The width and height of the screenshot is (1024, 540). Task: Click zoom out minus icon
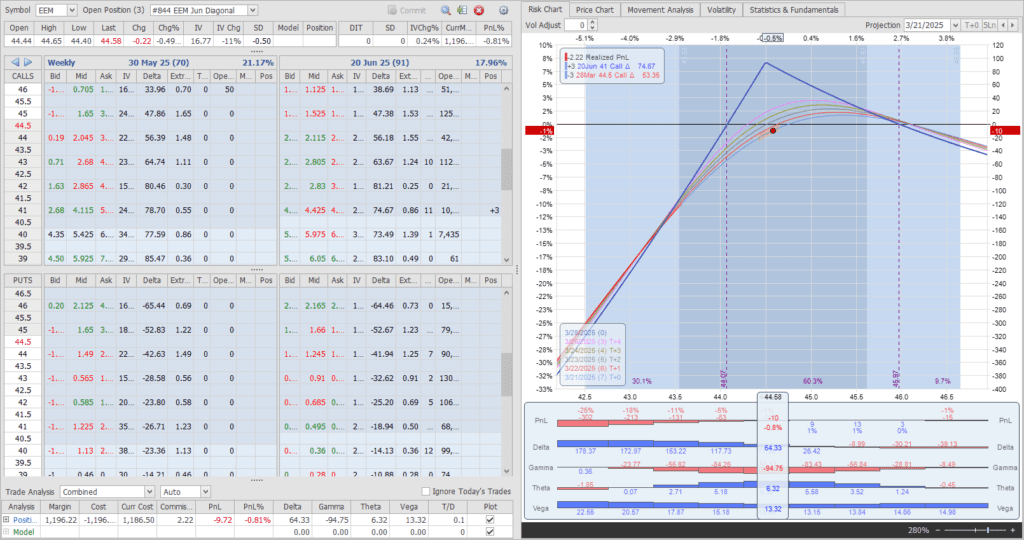[x=937, y=530]
